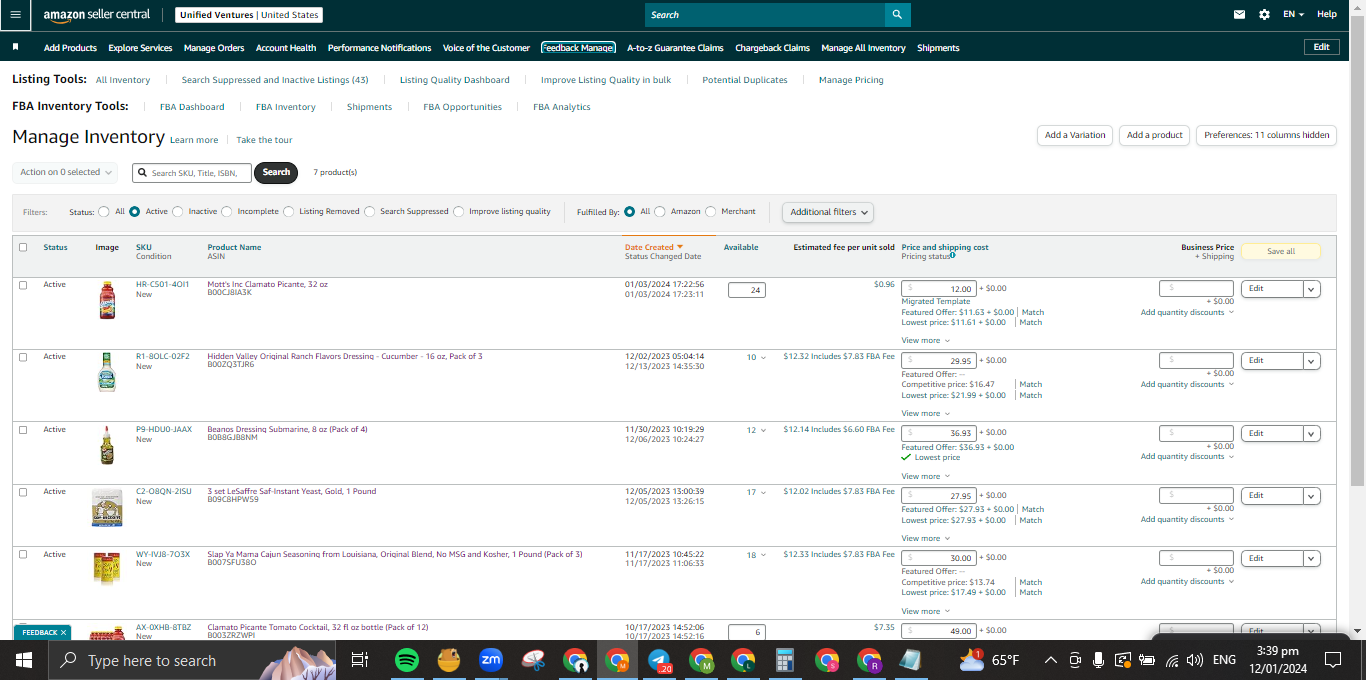Open the Hidden Valley Ranch dressing thumbnail

point(107,372)
